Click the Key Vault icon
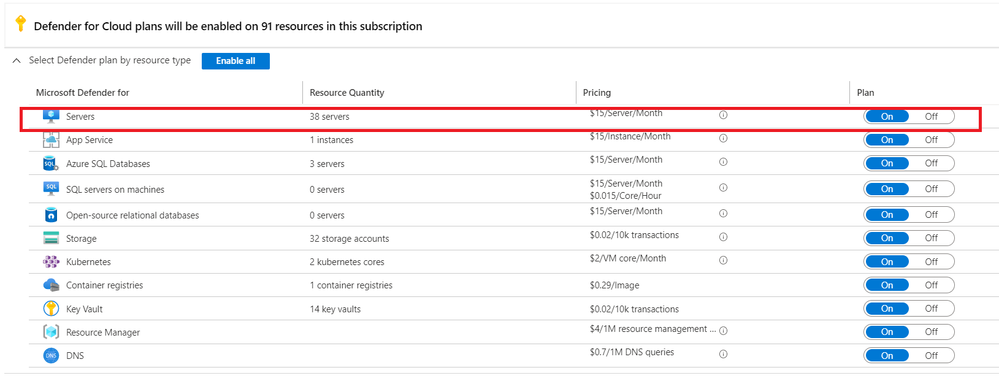Viewport: 999px width, 383px height. pos(51,309)
